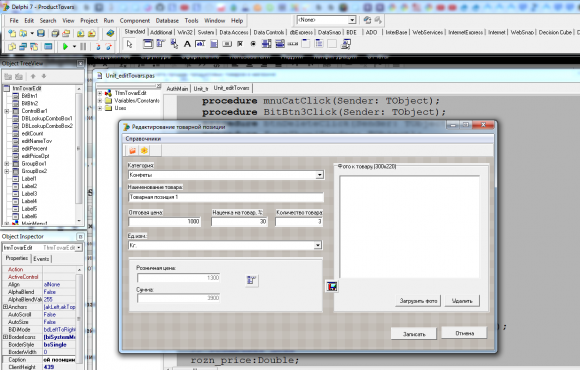This screenshot has height=370, width=580.
Task: Click the calculator icon beside the retail price field
Action: (x=252, y=280)
